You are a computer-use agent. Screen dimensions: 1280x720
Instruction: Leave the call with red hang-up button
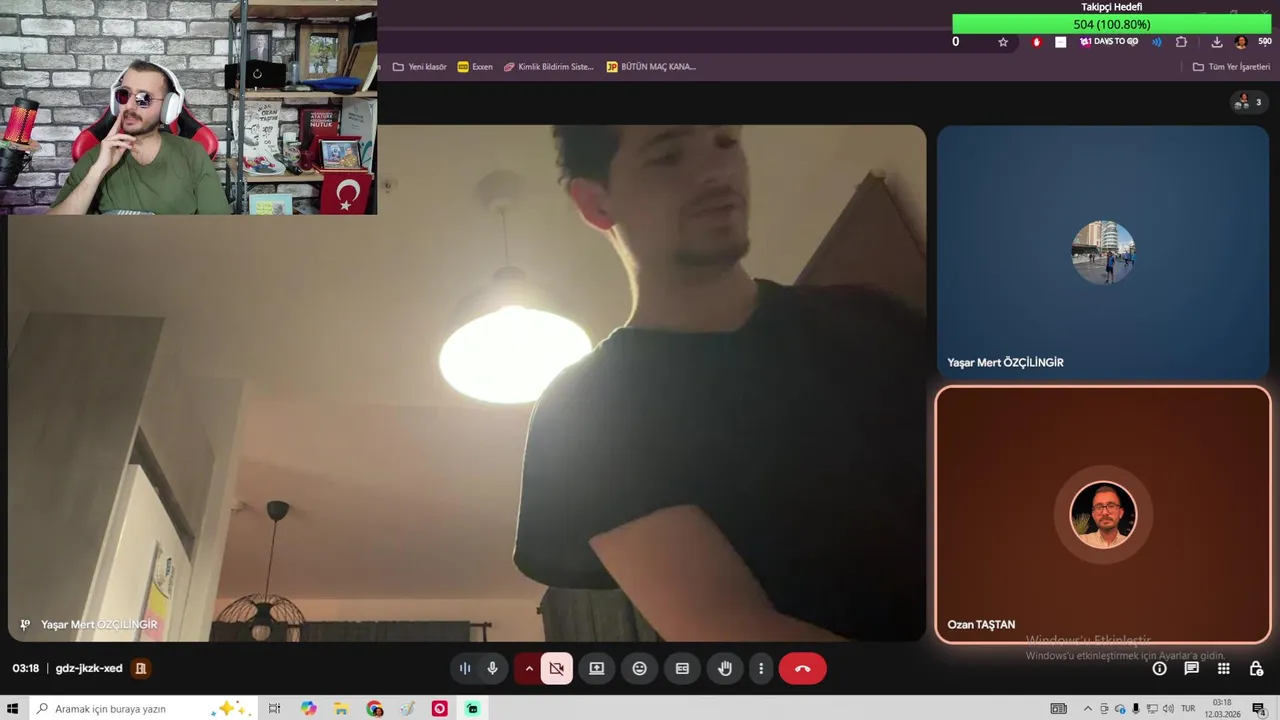tap(802, 668)
